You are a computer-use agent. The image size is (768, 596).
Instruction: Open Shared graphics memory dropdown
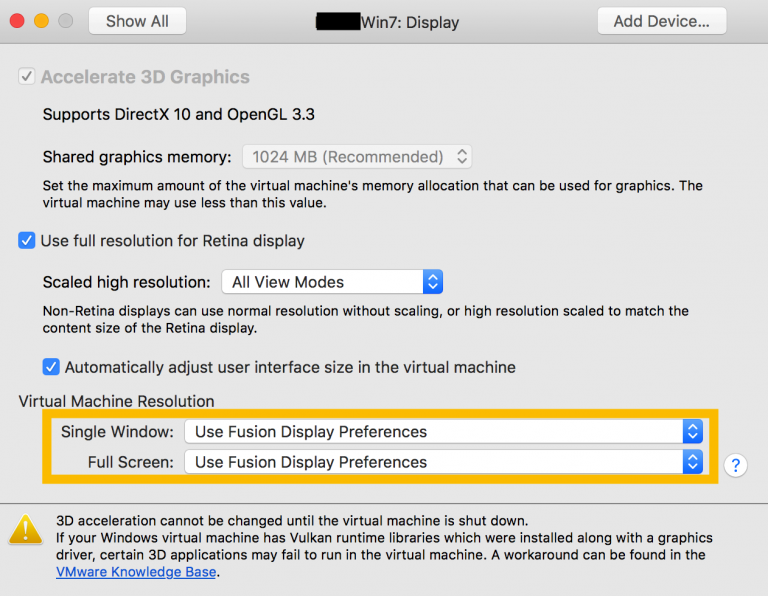coord(357,157)
